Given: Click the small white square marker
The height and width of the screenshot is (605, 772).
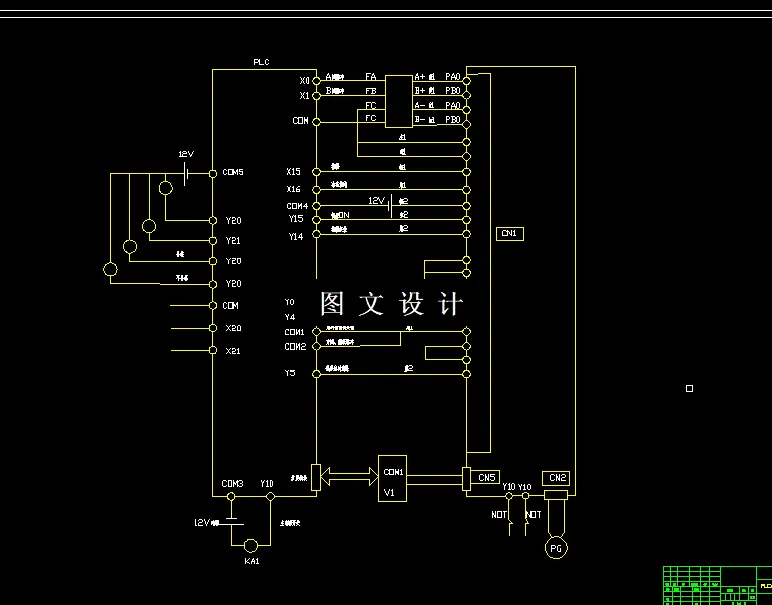Looking at the screenshot, I should pyautogui.click(x=689, y=388).
